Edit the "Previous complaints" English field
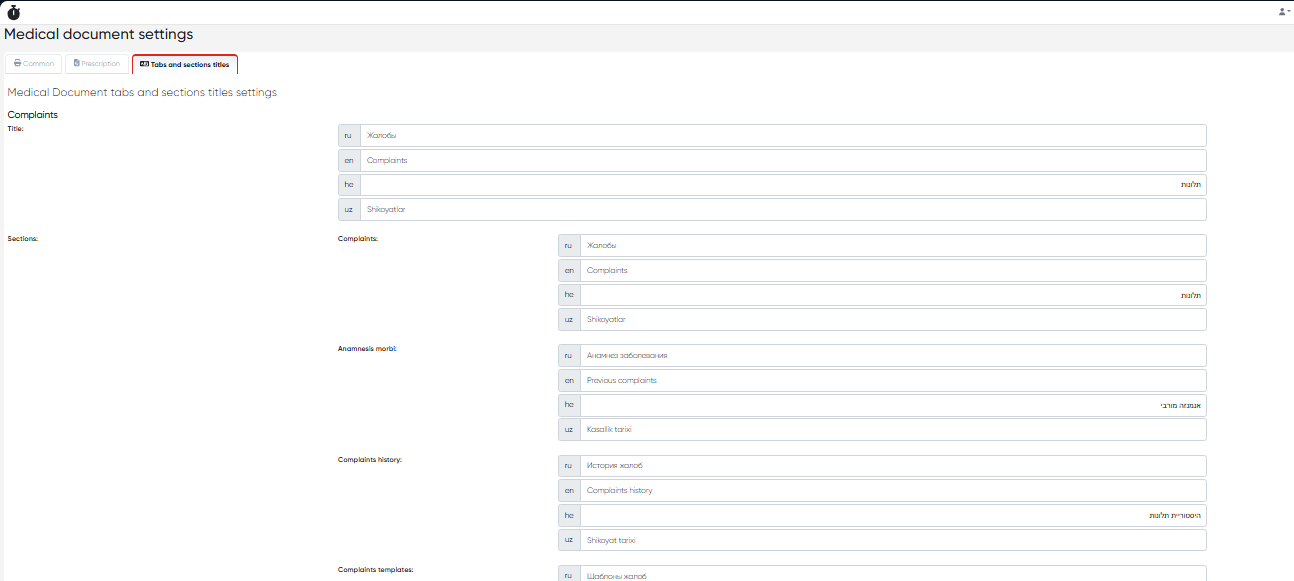 (x=892, y=380)
